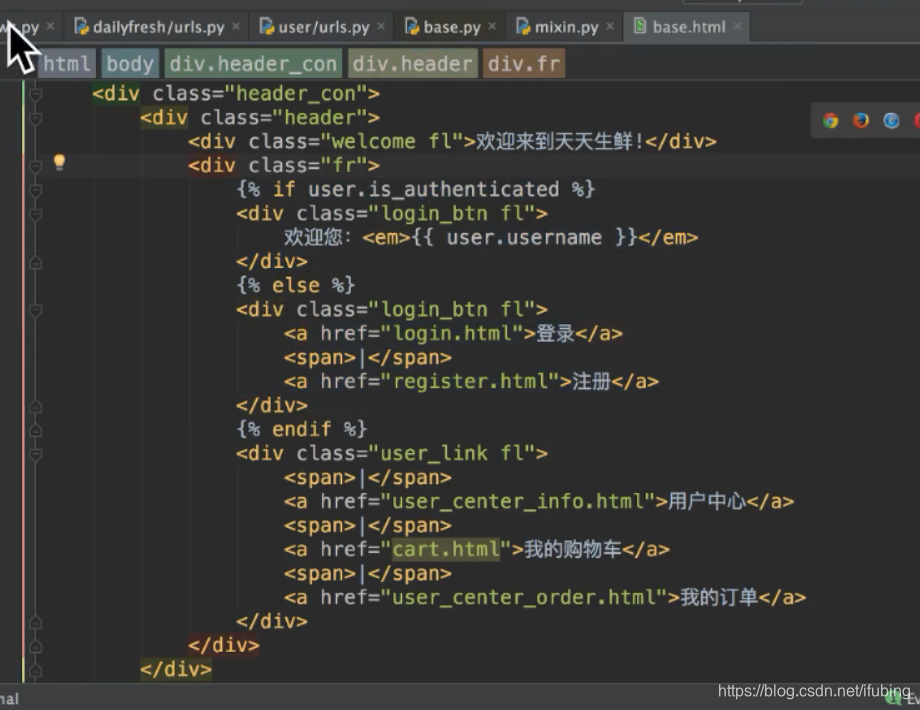The image size is (920, 710).
Task: Switch to dailyfresh/urls.py tab
Action: 157,27
